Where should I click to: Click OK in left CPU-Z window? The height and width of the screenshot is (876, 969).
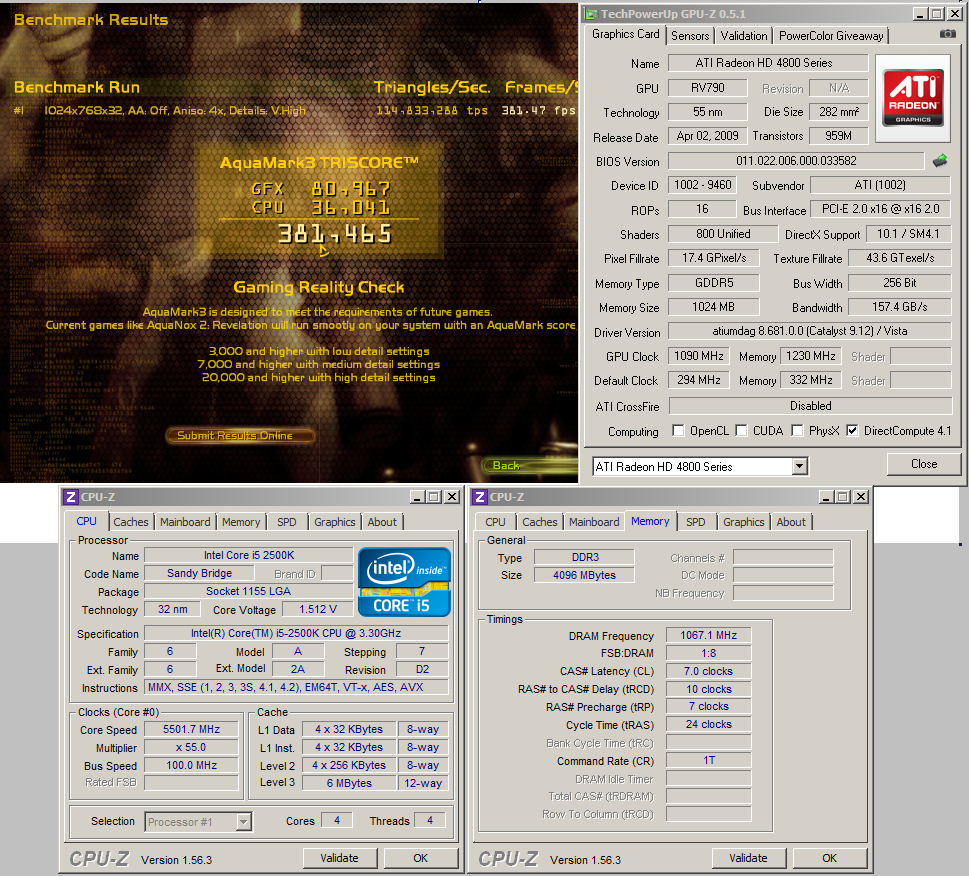[x=421, y=858]
